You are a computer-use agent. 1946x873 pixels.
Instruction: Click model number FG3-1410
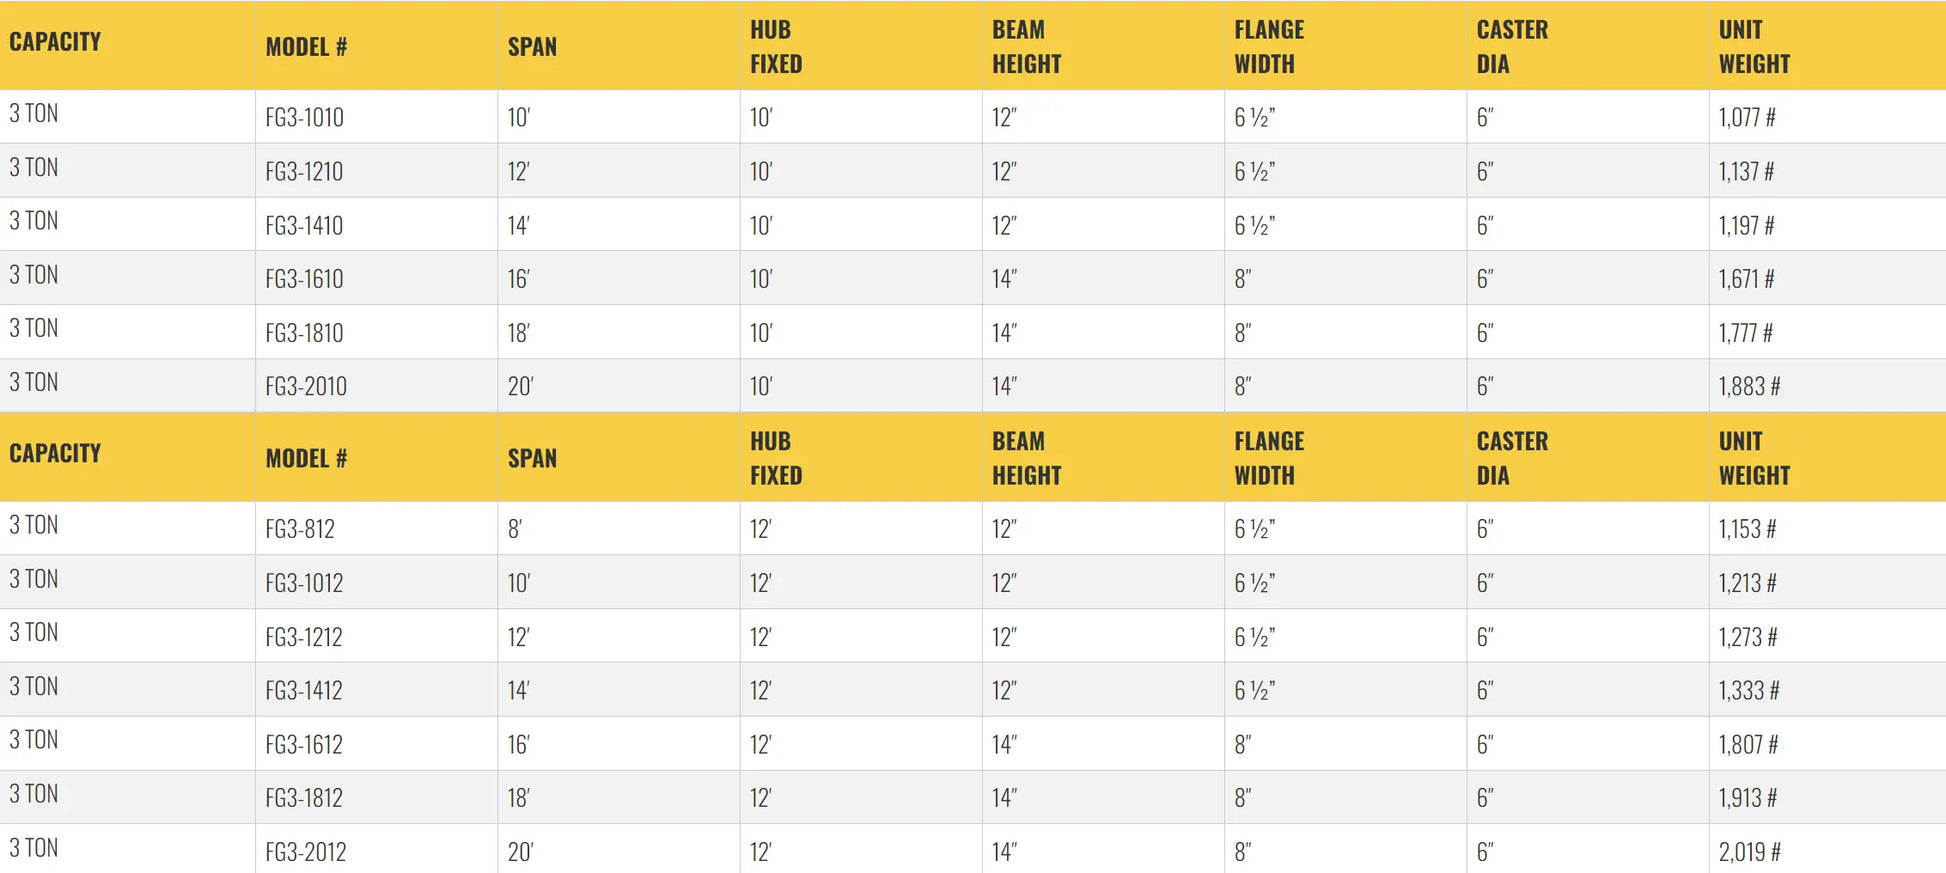pos(304,226)
